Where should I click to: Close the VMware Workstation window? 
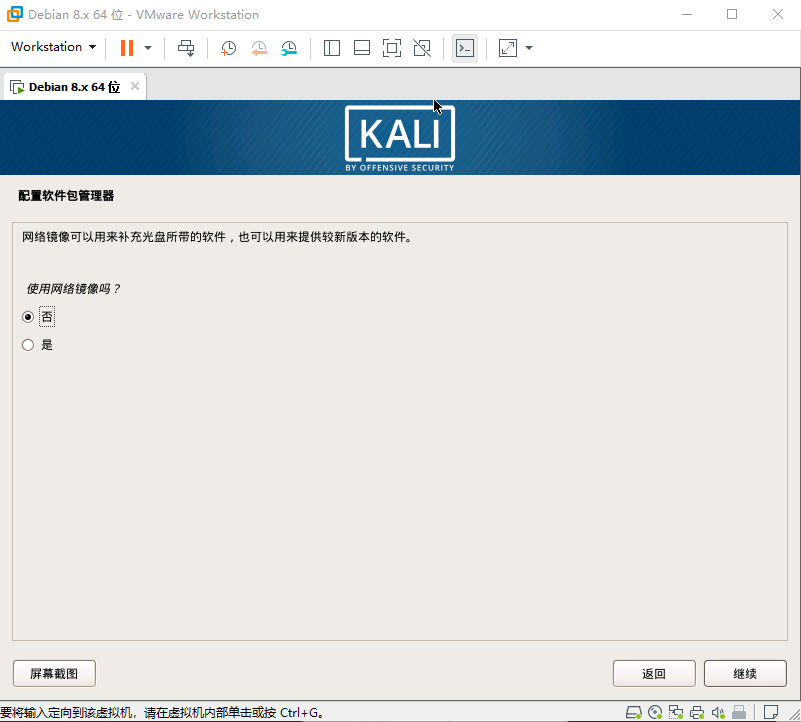778,14
